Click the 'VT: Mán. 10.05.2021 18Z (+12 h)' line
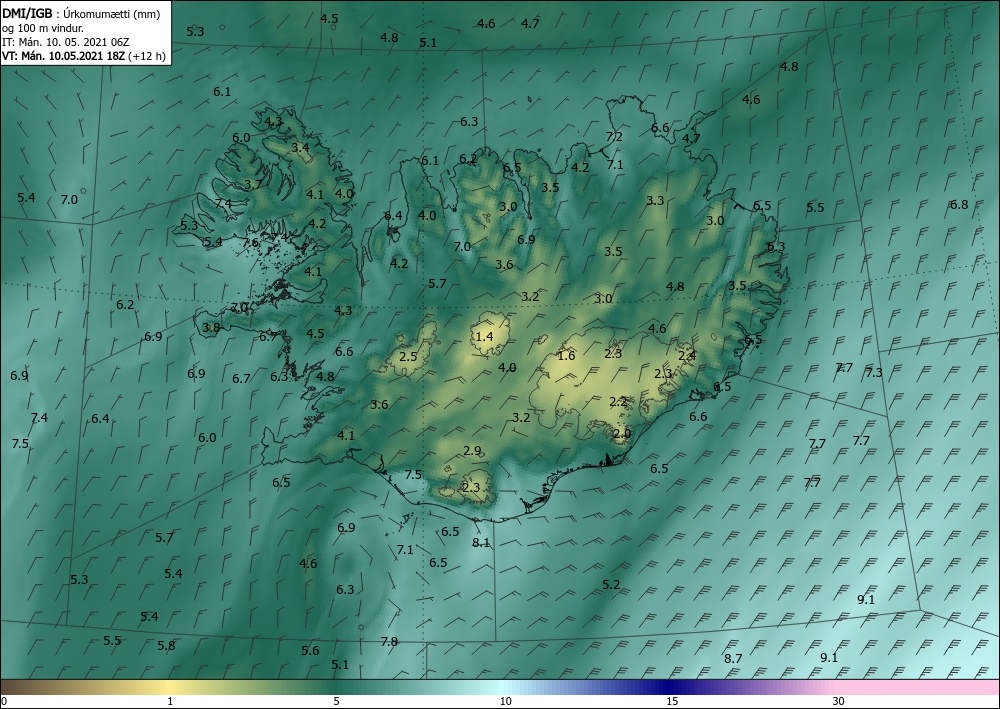Screen dimensions: 1000x709 point(84,56)
